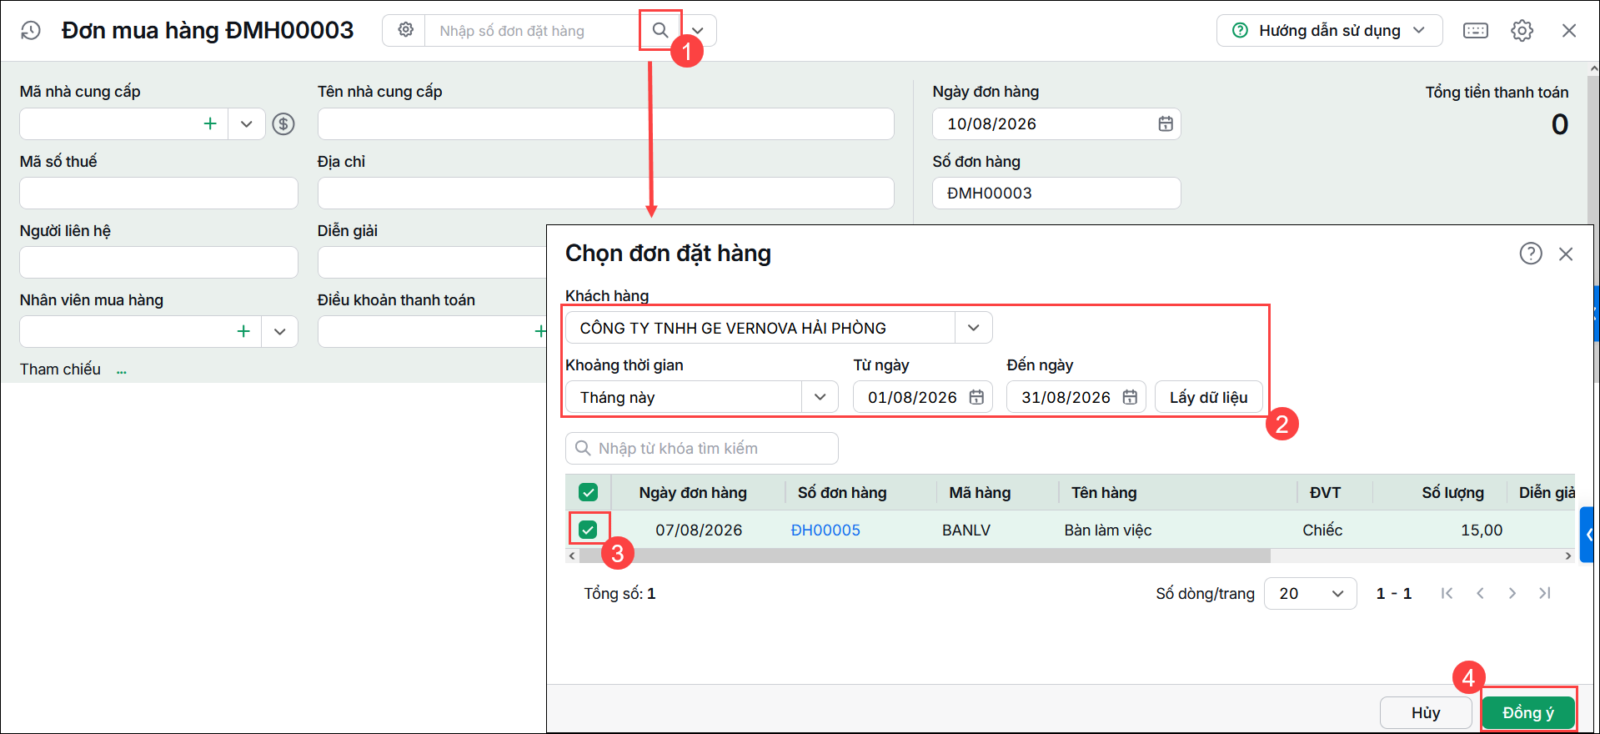Expand dropdown arrow next to search icon
The height and width of the screenshot is (734, 1600).
(x=698, y=30)
